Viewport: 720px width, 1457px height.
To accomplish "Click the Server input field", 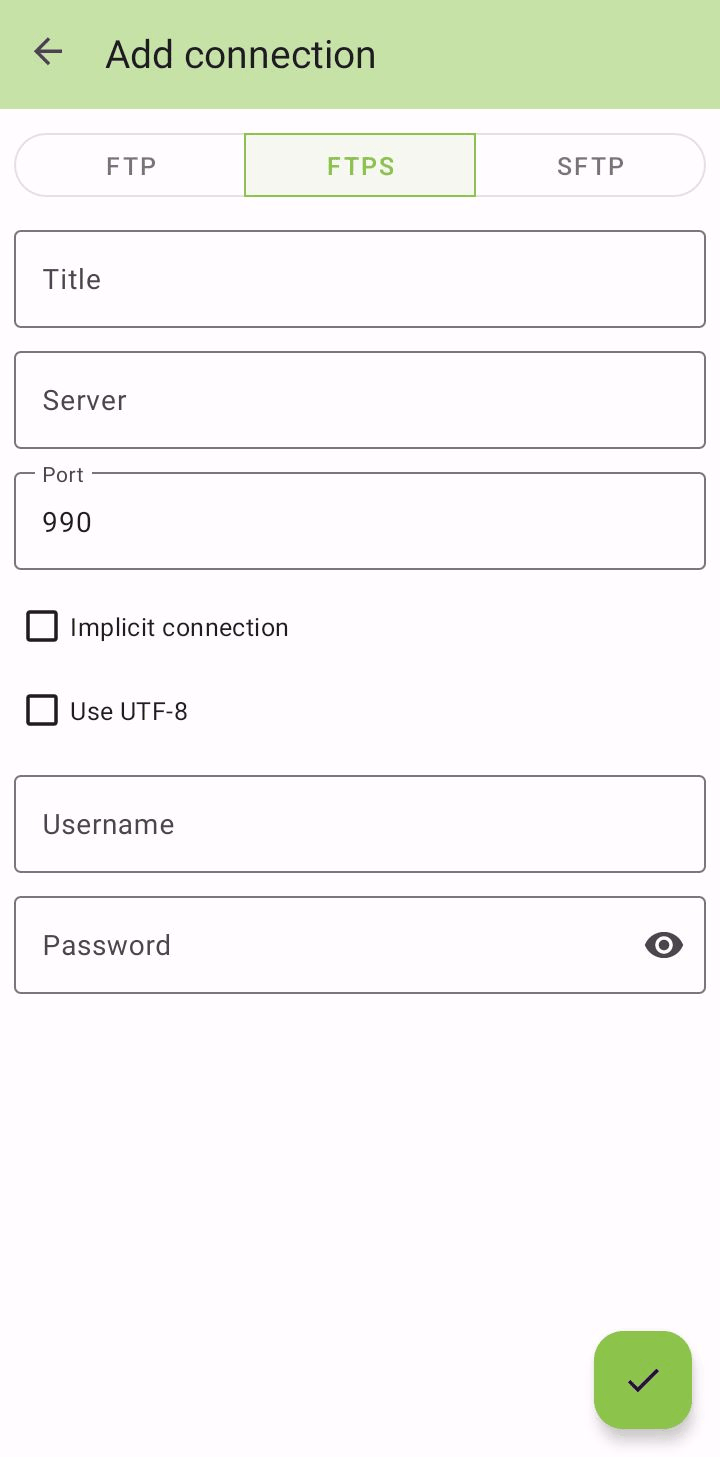I will 360,400.
